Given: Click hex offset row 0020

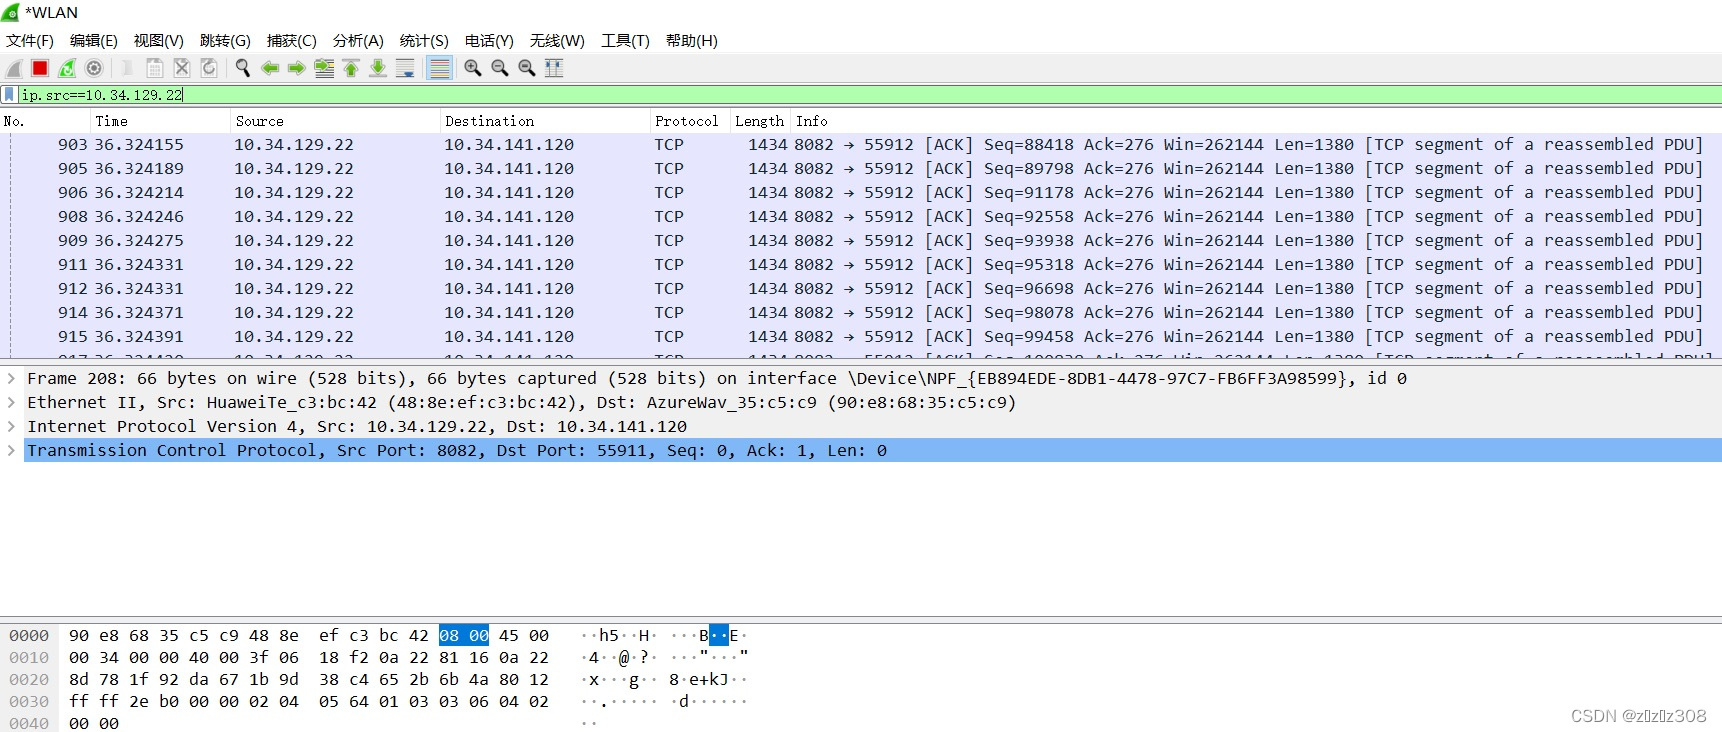Looking at the screenshot, I should [x=29, y=680].
